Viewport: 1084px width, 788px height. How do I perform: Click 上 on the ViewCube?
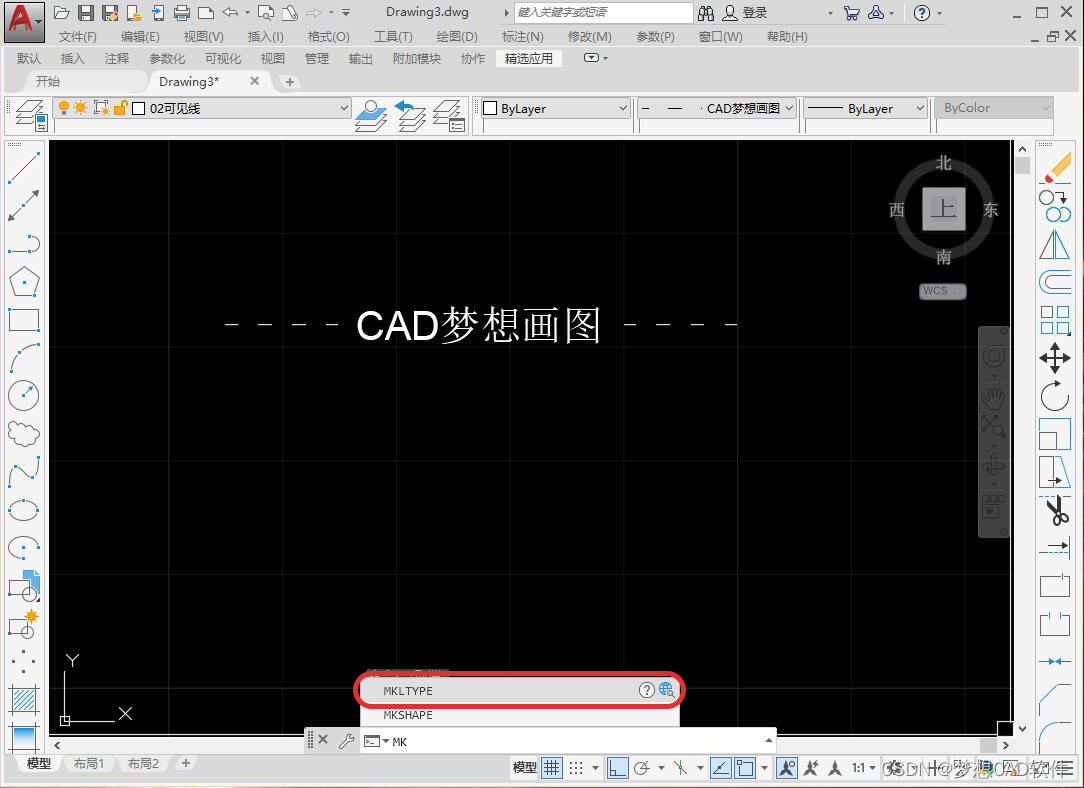coord(942,208)
